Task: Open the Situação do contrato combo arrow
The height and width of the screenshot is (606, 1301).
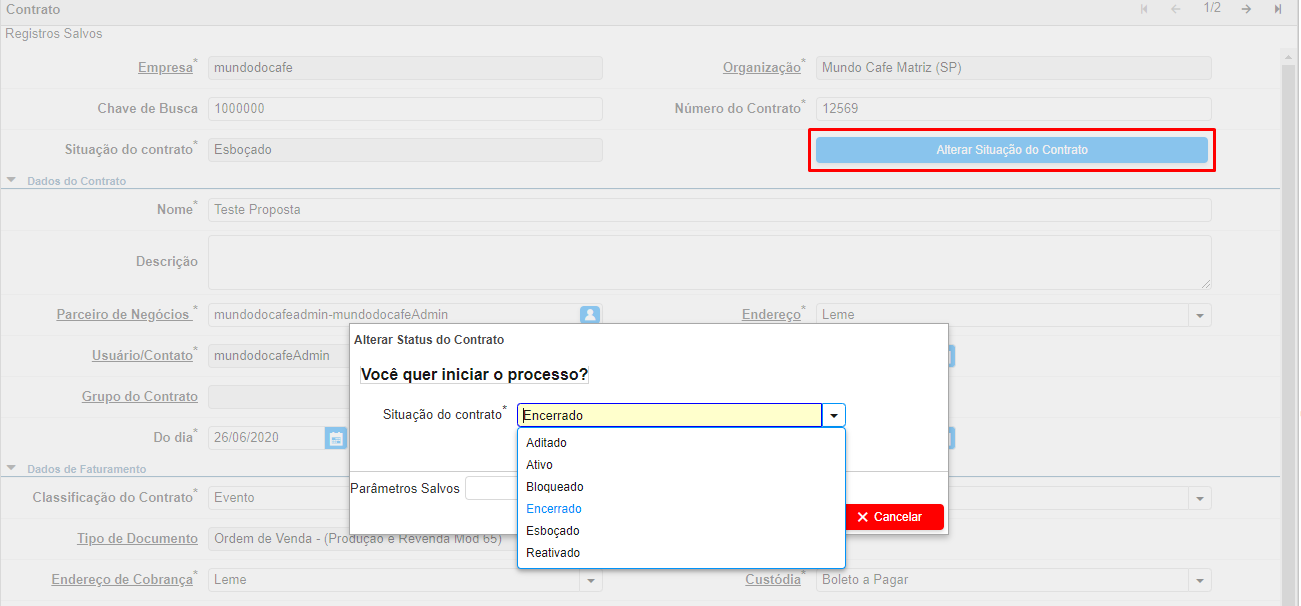Action: [834, 416]
